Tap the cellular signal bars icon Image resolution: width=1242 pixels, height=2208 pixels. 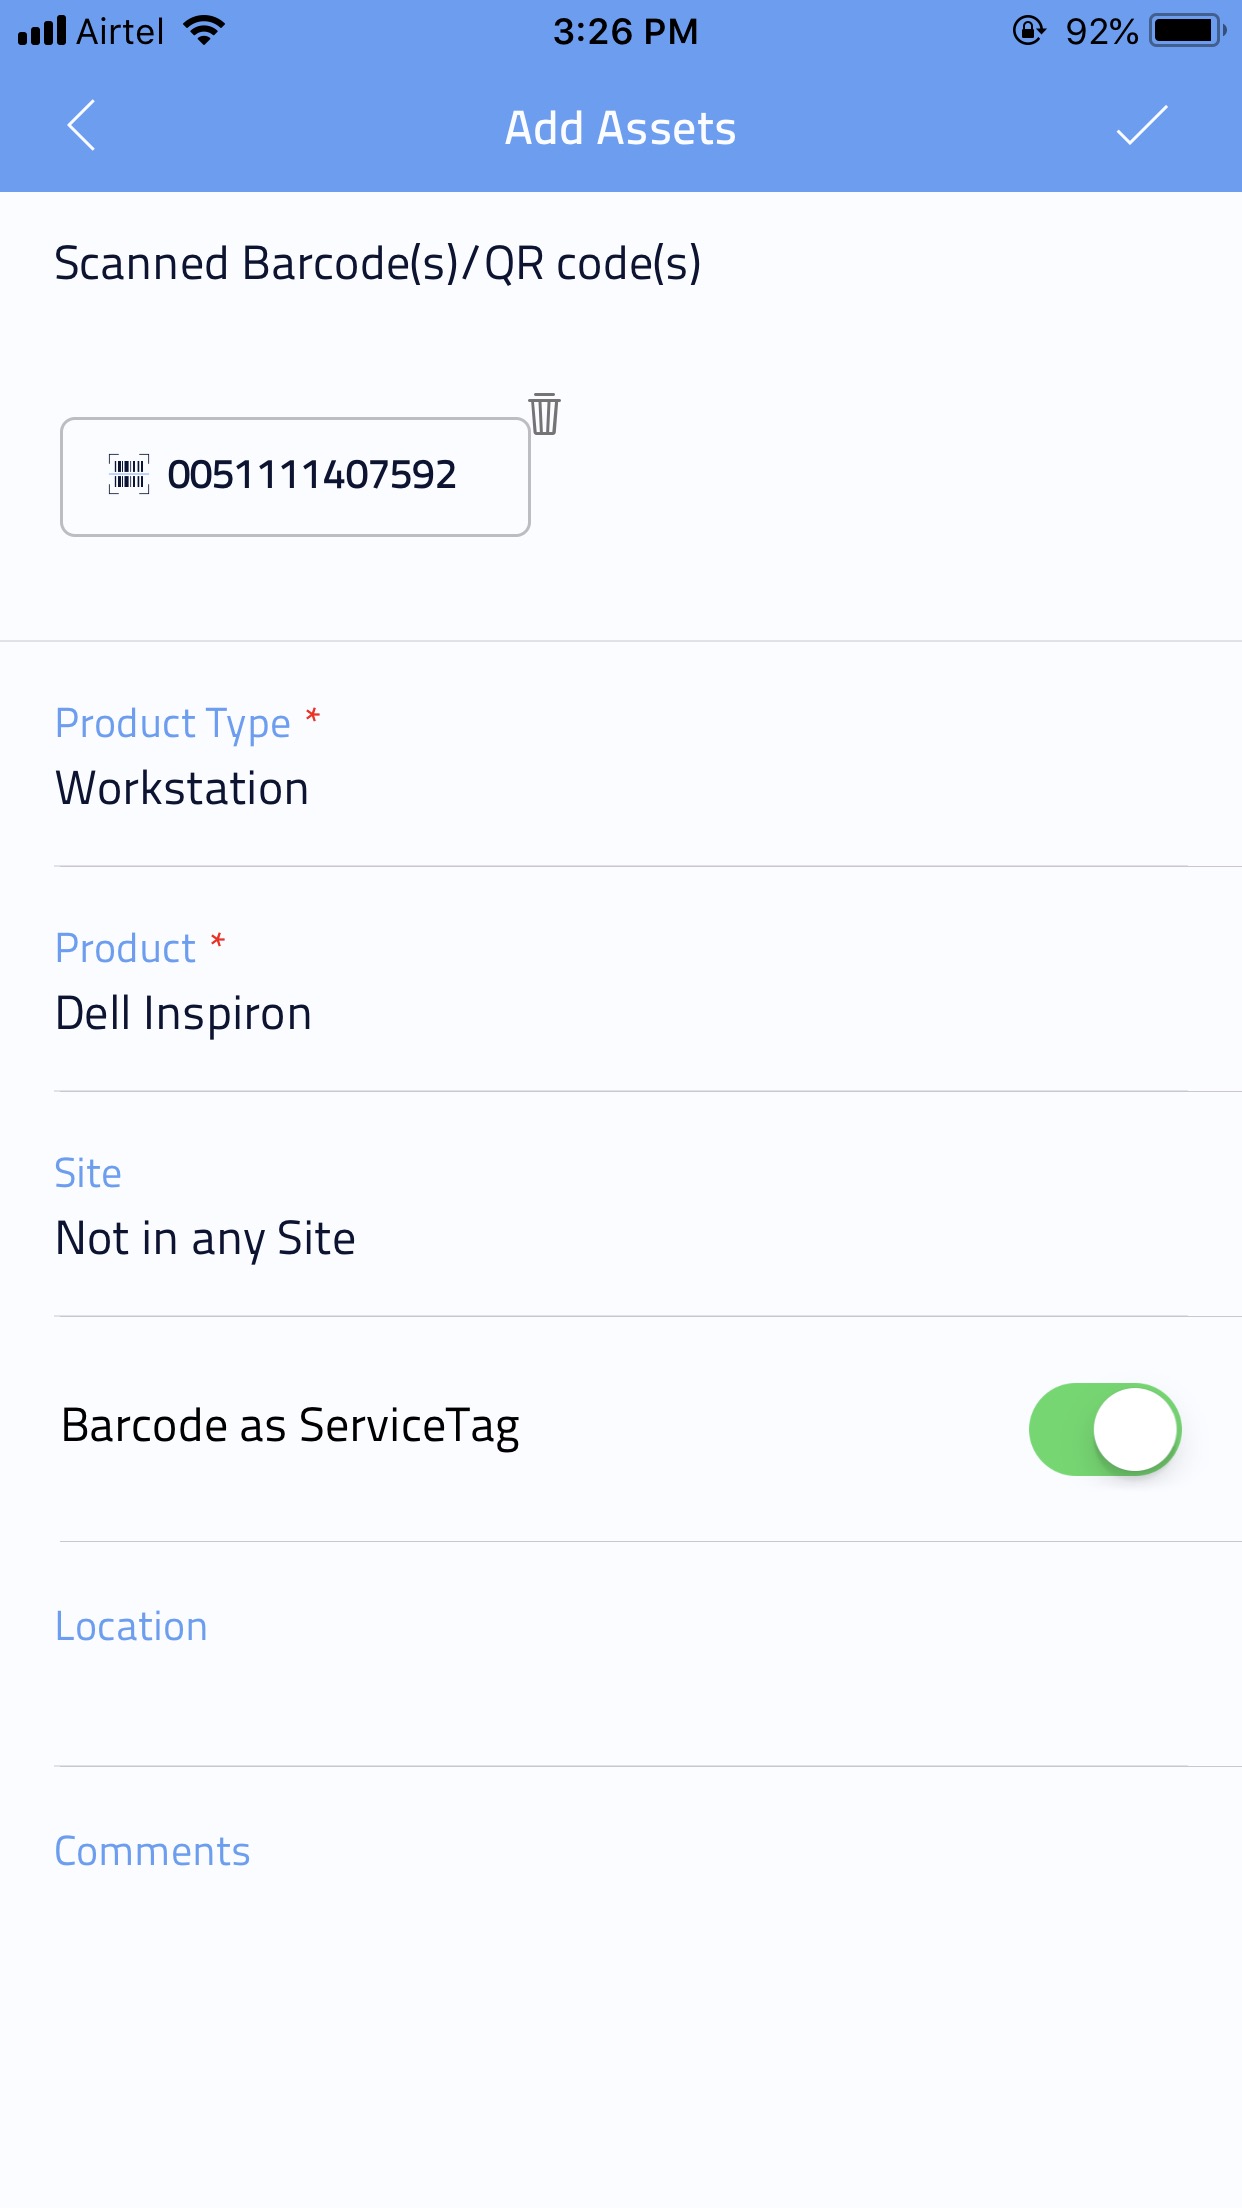(42, 31)
